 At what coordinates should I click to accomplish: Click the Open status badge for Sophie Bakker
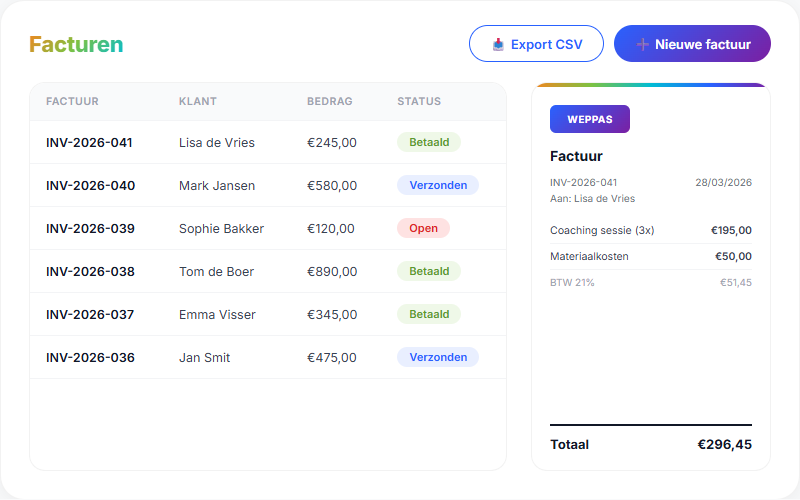[423, 228]
